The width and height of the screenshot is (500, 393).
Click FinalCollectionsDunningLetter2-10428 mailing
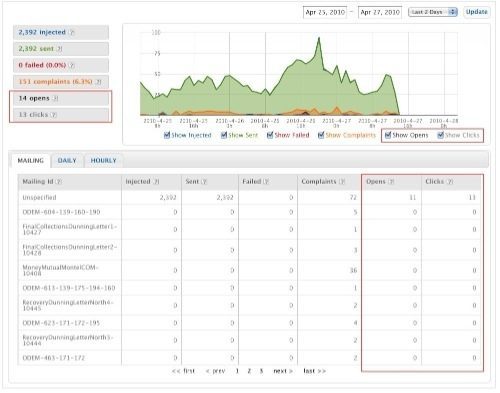point(70,250)
